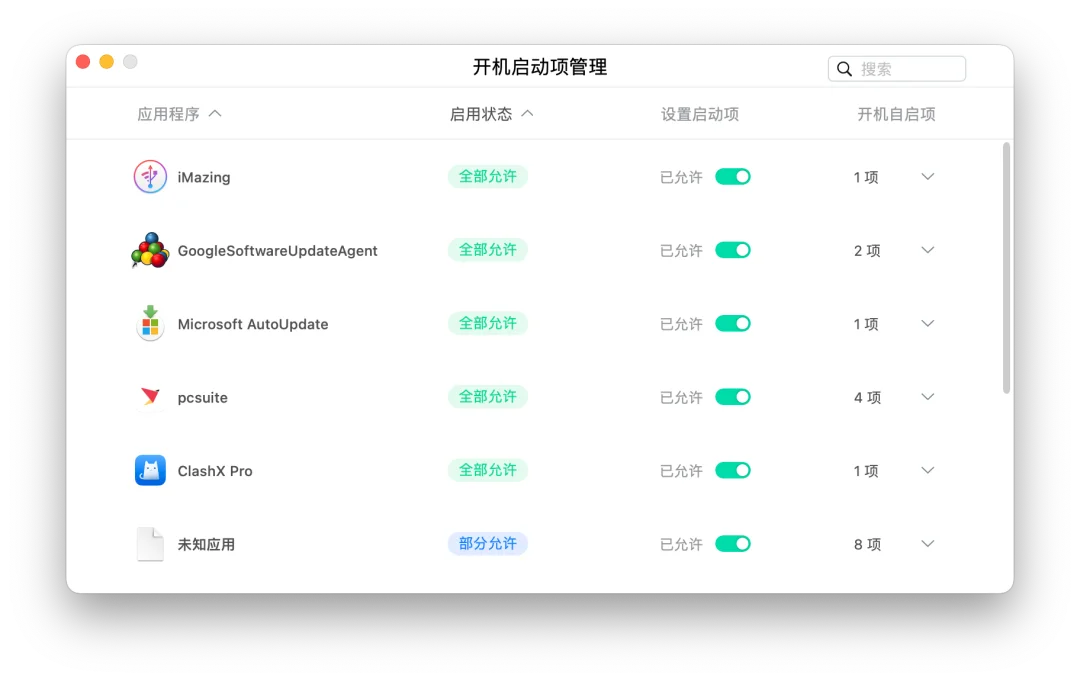Viewport: 1080px width, 681px height.
Task: Click the pcsuite red arrow icon
Action: pos(150,397)
